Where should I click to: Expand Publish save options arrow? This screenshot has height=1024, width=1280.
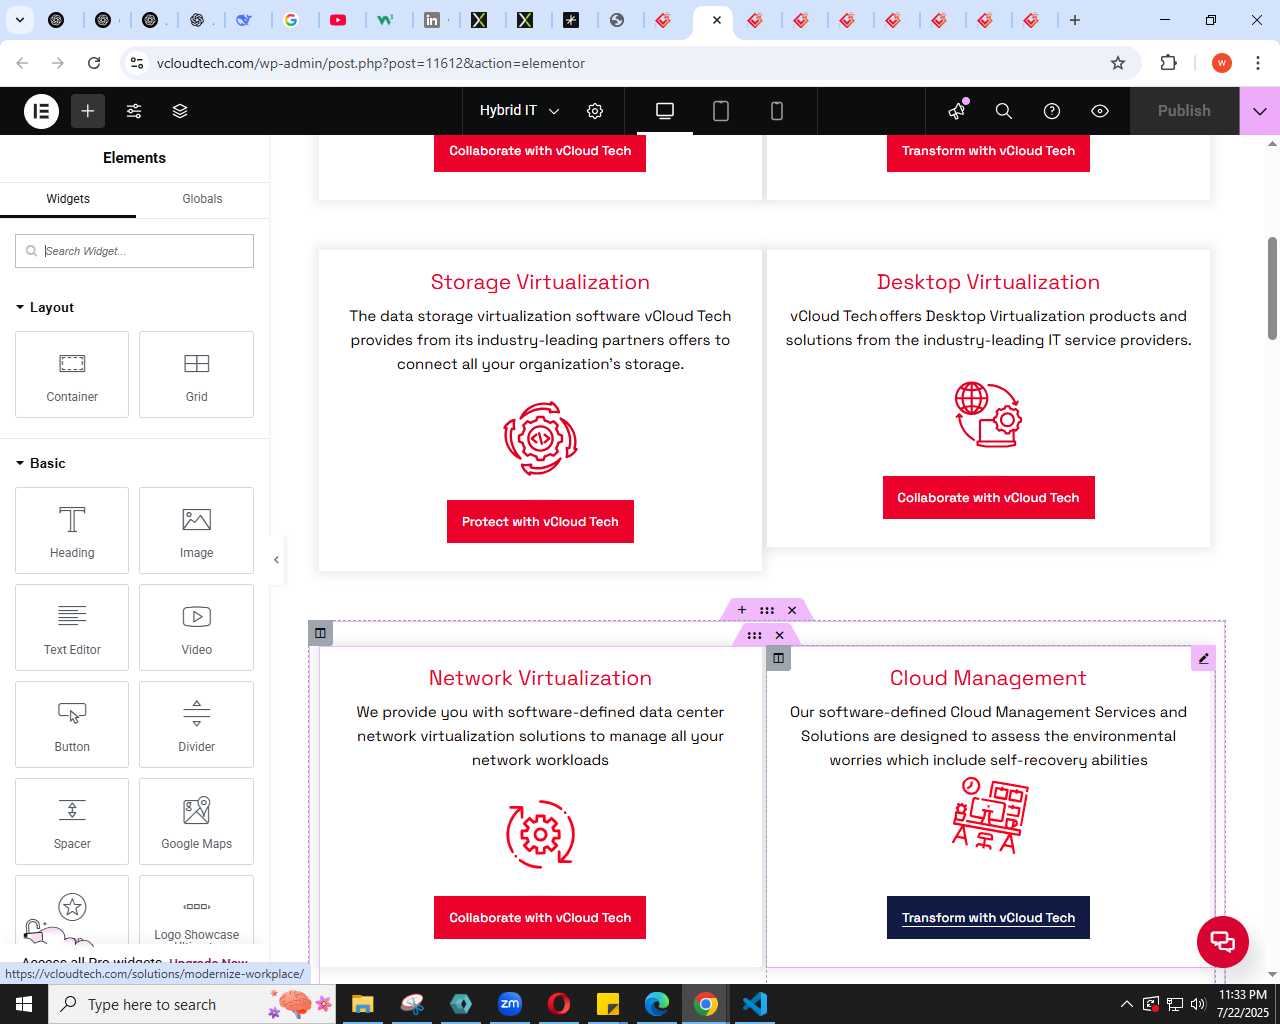pos(1260,111)
